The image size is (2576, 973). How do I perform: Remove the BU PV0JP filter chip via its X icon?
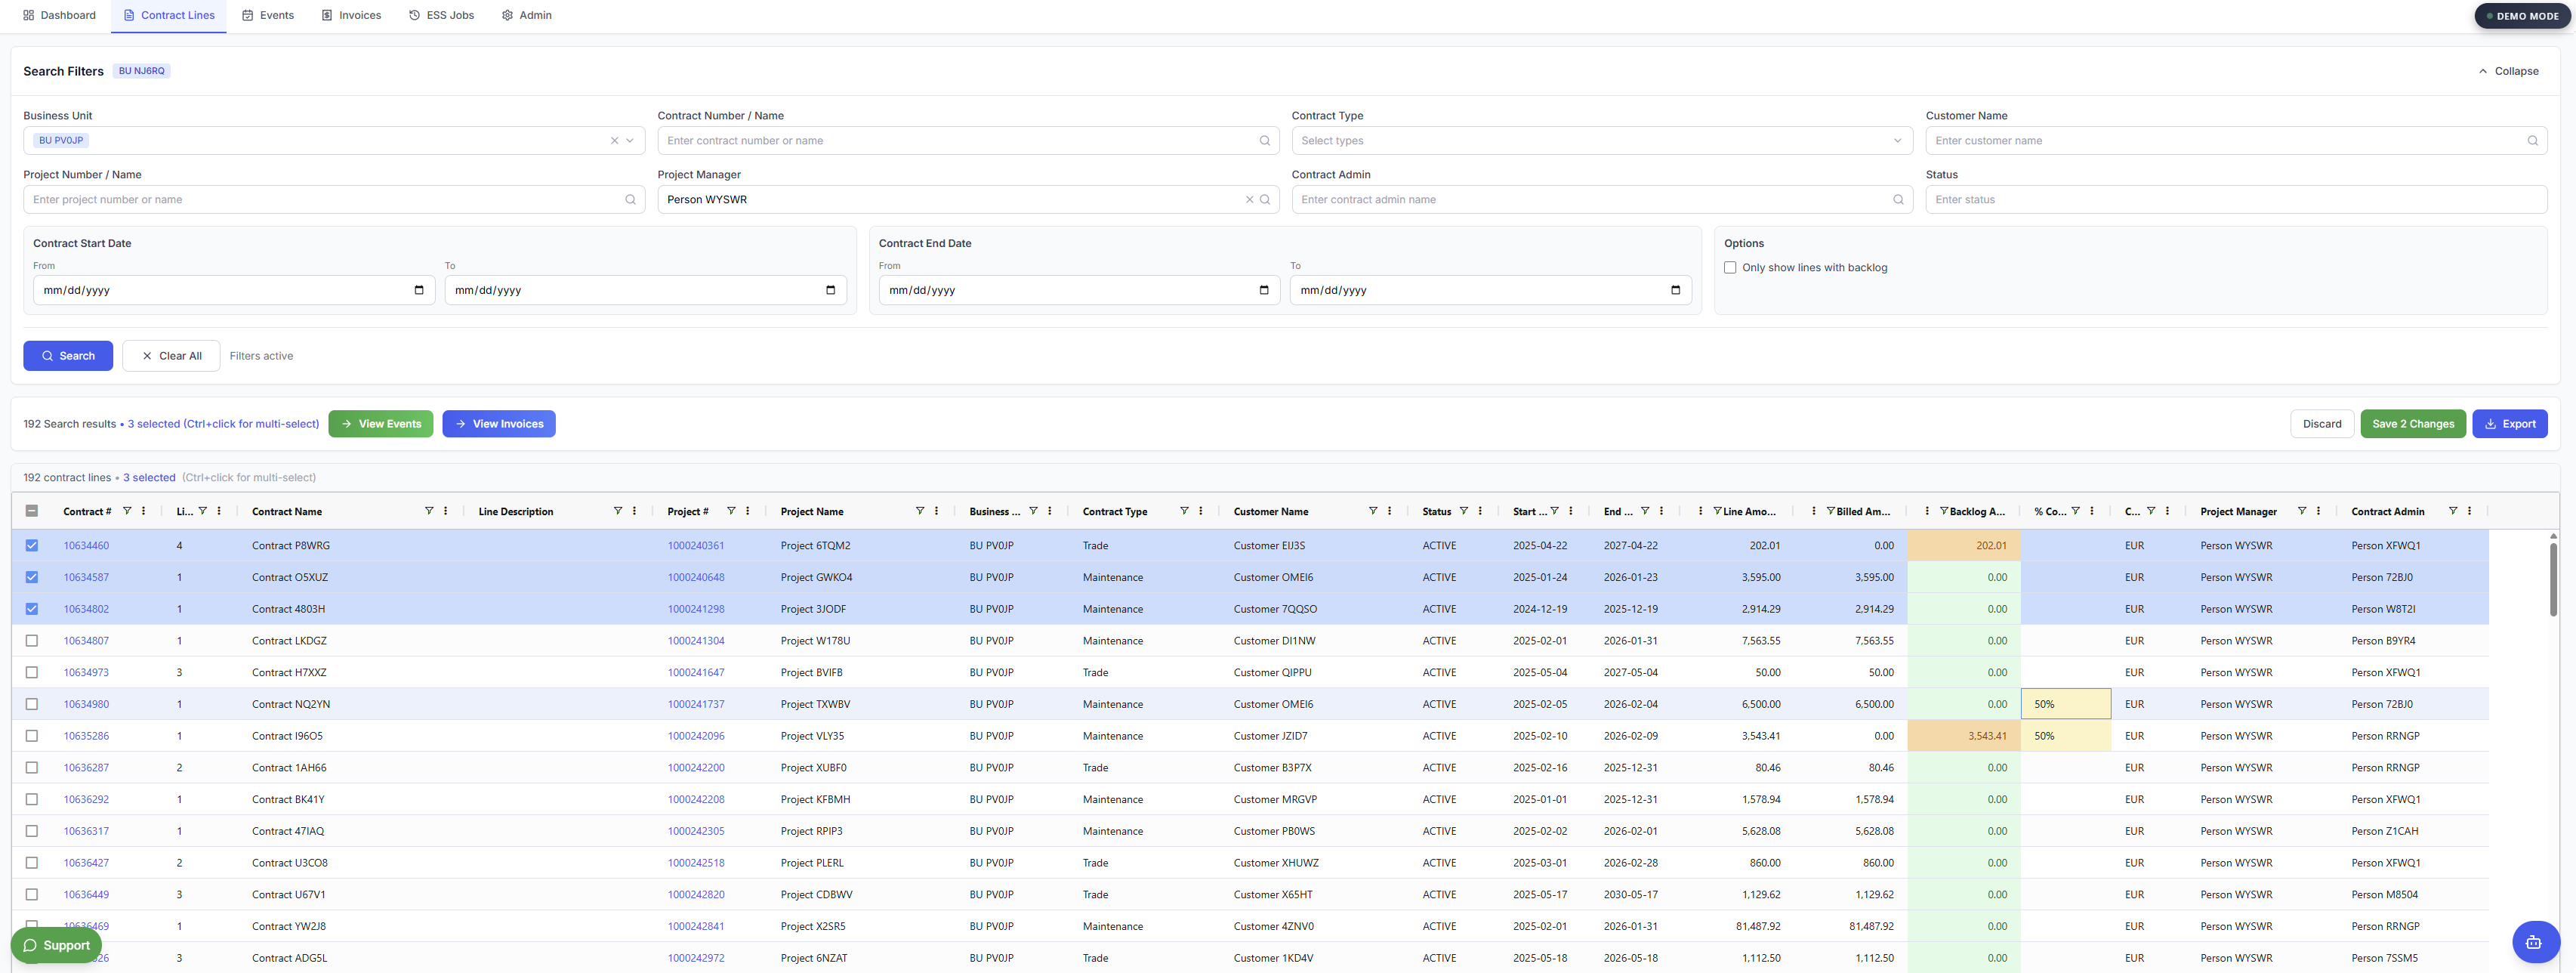click(x=613, y=140)
